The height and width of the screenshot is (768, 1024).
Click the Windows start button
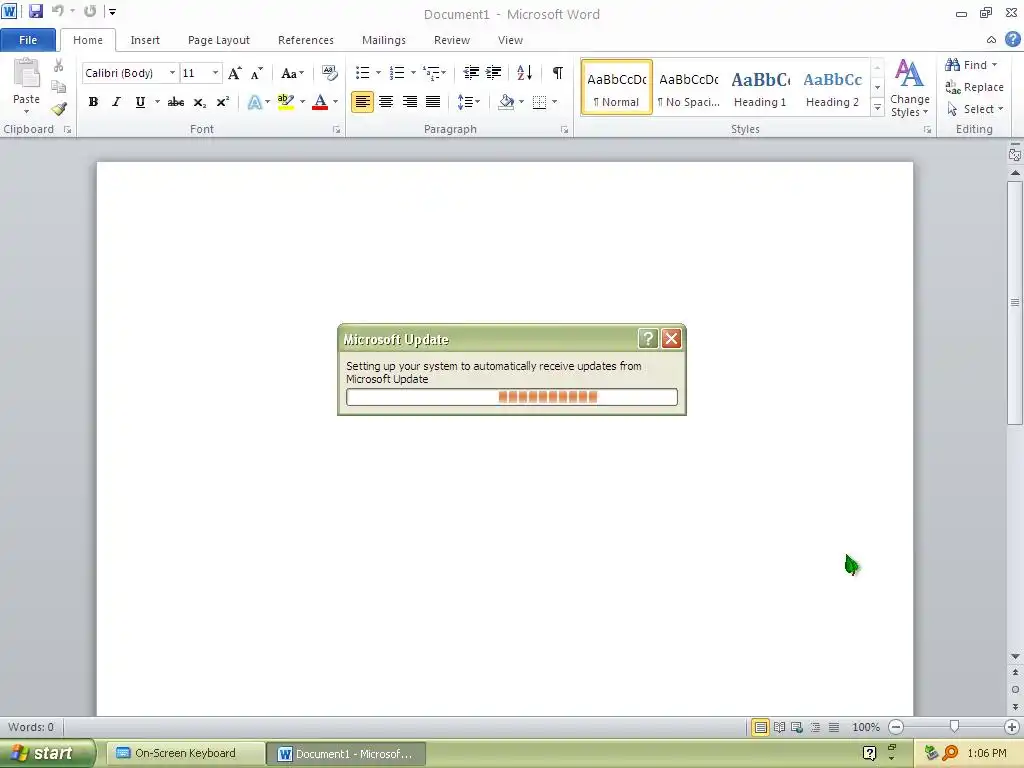(x=46, y=753)
